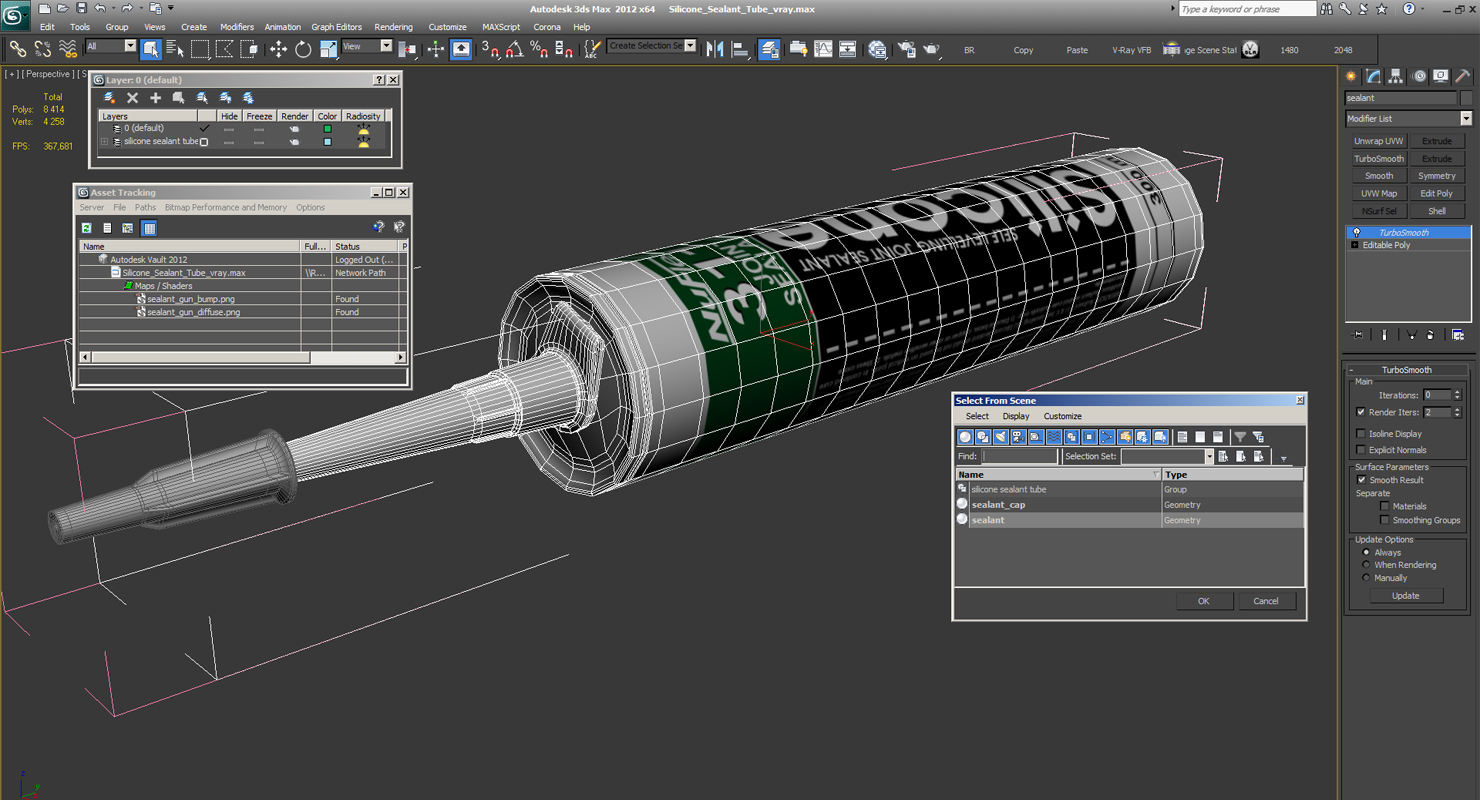Select When Rendering update option

point(1366,565)
